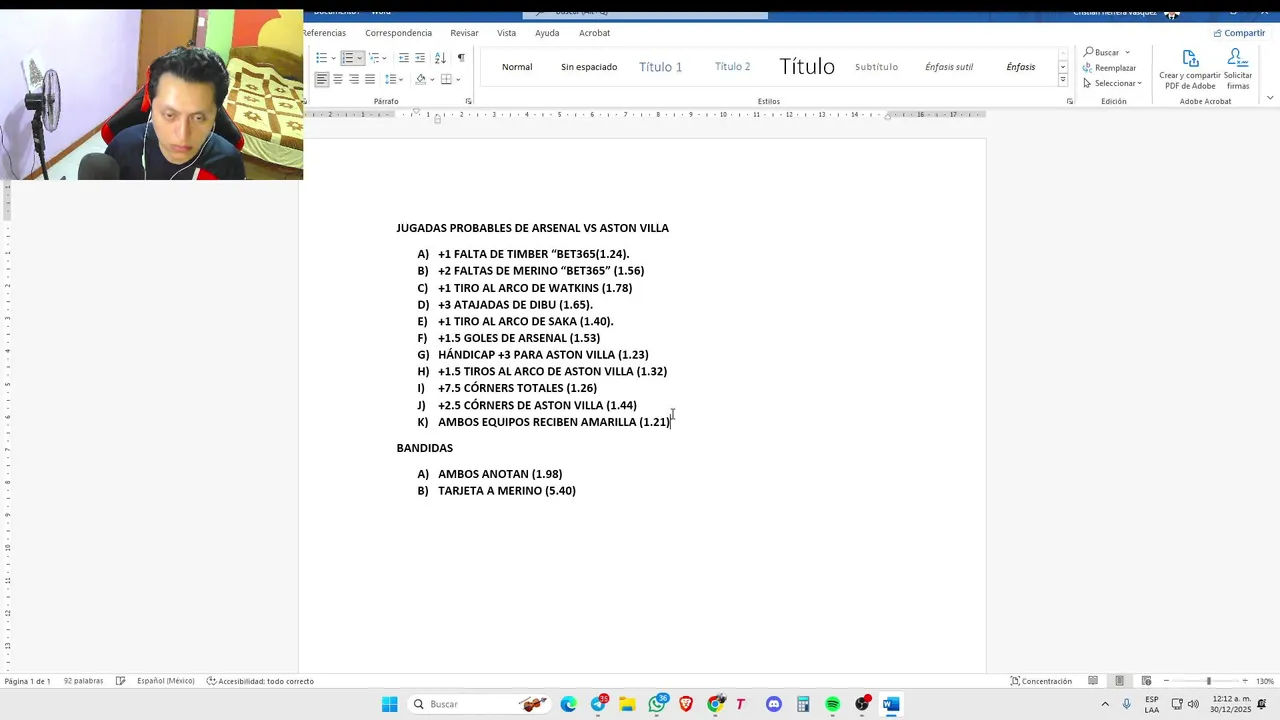Apply paragraph shading fill color
Screen dimensions: 1280x720
click(421, 79)
